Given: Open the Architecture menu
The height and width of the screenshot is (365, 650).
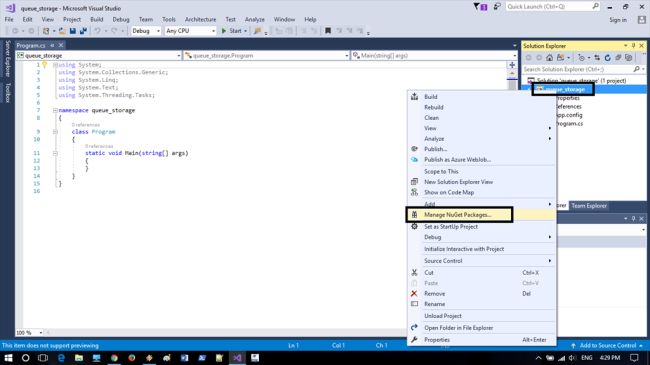Looking at the screenshot, I should point(201,19).
